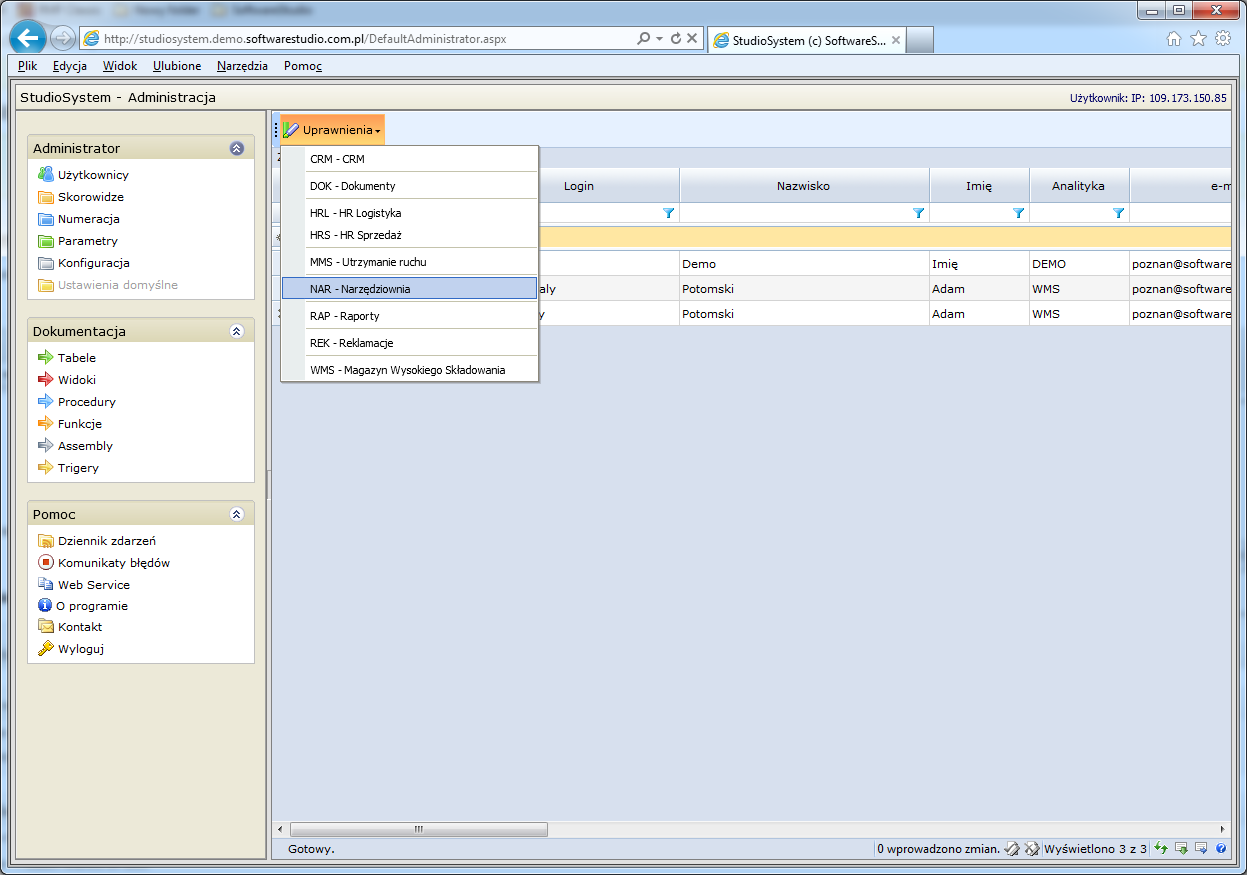Open address bar search dropdown arrow

pos(660,39)
